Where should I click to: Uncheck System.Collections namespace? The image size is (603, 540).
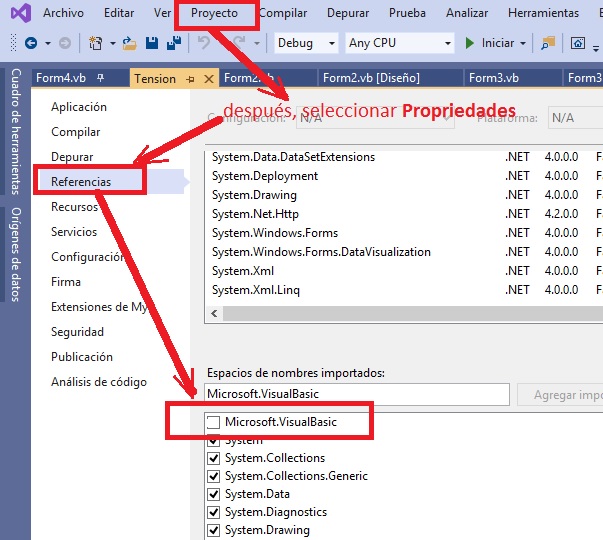point(213,458)
